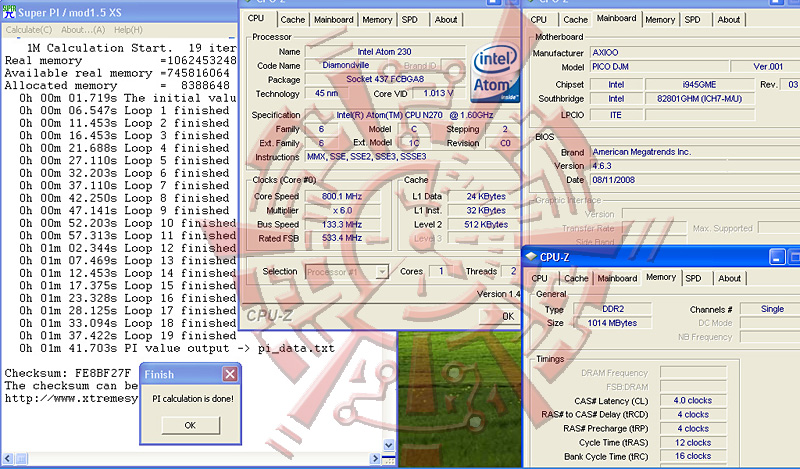Minimize the CPU-Z Memory window

777,257
